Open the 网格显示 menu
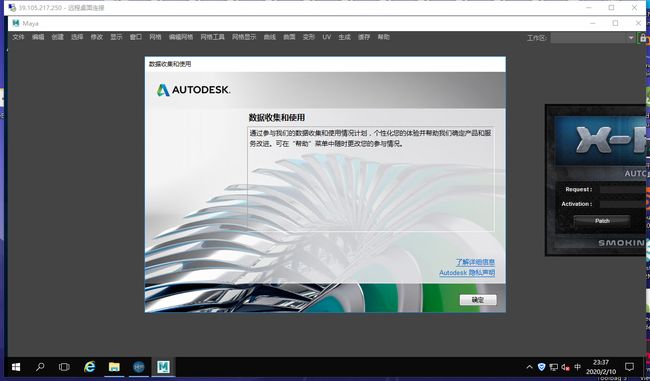The height and width of the screenshot is (381, 650). pyautogui.click(x=244, y=37)
